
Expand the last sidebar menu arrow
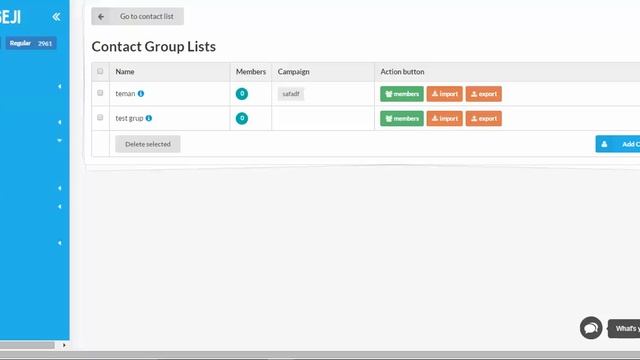60,243
